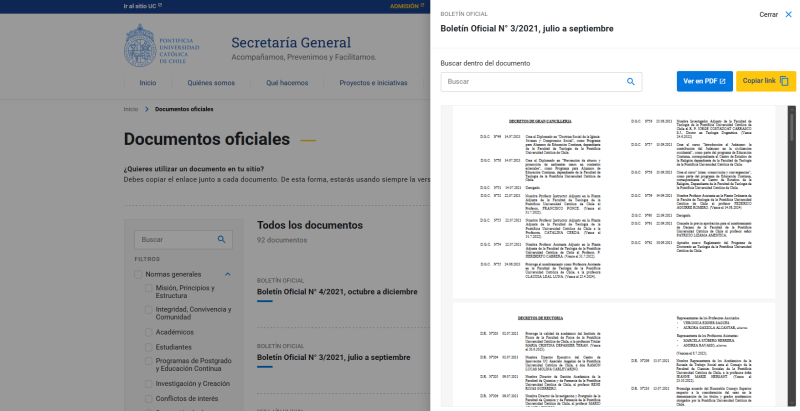Screen dimensions: 800x411
Task: Collapse the Normas generales filter group
Action: [x=228, y=274]
